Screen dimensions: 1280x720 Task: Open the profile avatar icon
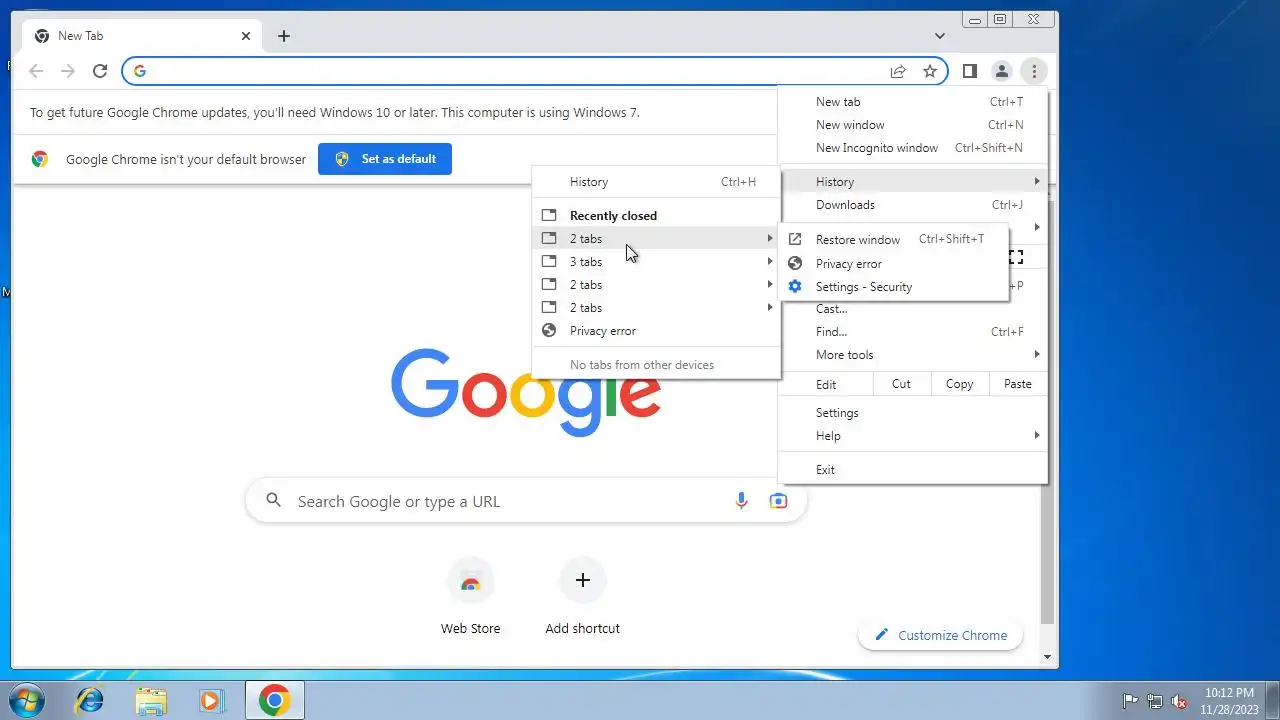tap(1001, 71)
